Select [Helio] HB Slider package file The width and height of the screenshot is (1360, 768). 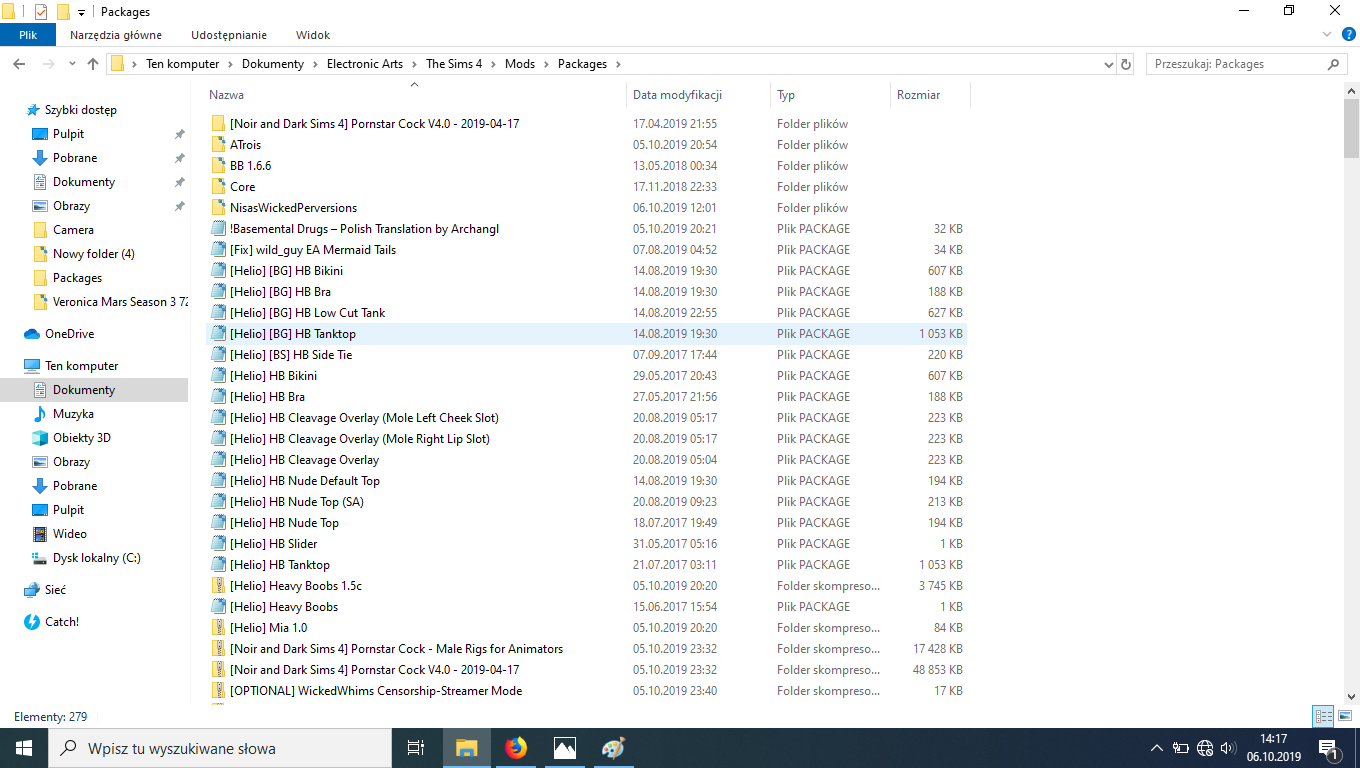click(273, 544)
